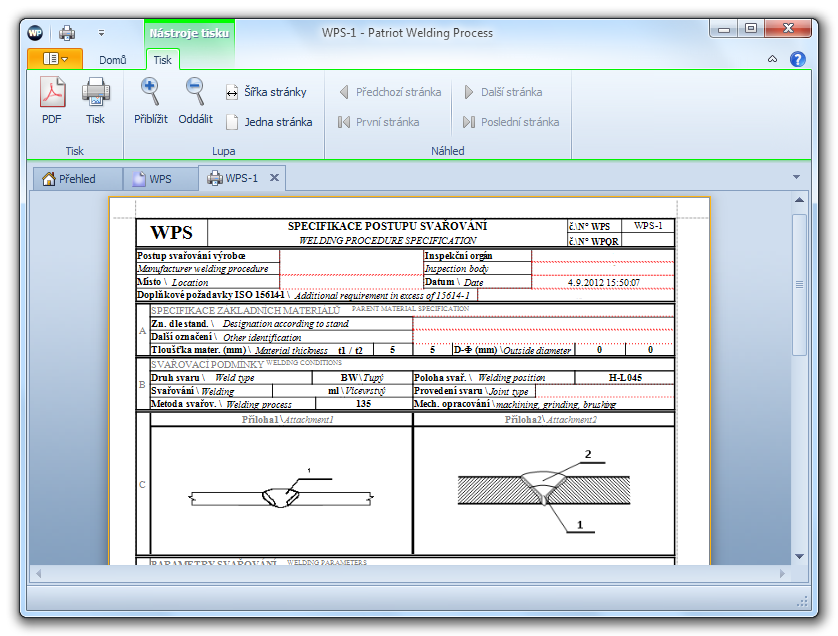The image size is (838, 636).
Task: Click the date 4.9.2012 15:50:07 in preview
Action: pyautogui.click(x=603, y=282)
